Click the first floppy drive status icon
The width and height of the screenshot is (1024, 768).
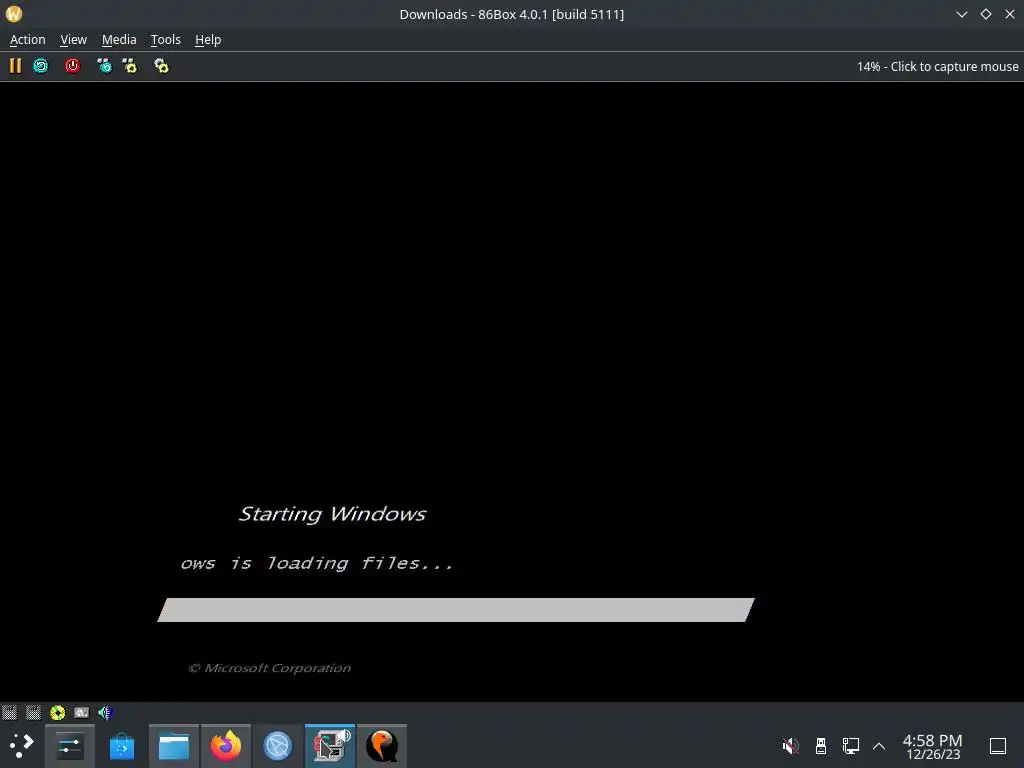tap(10, 712)
